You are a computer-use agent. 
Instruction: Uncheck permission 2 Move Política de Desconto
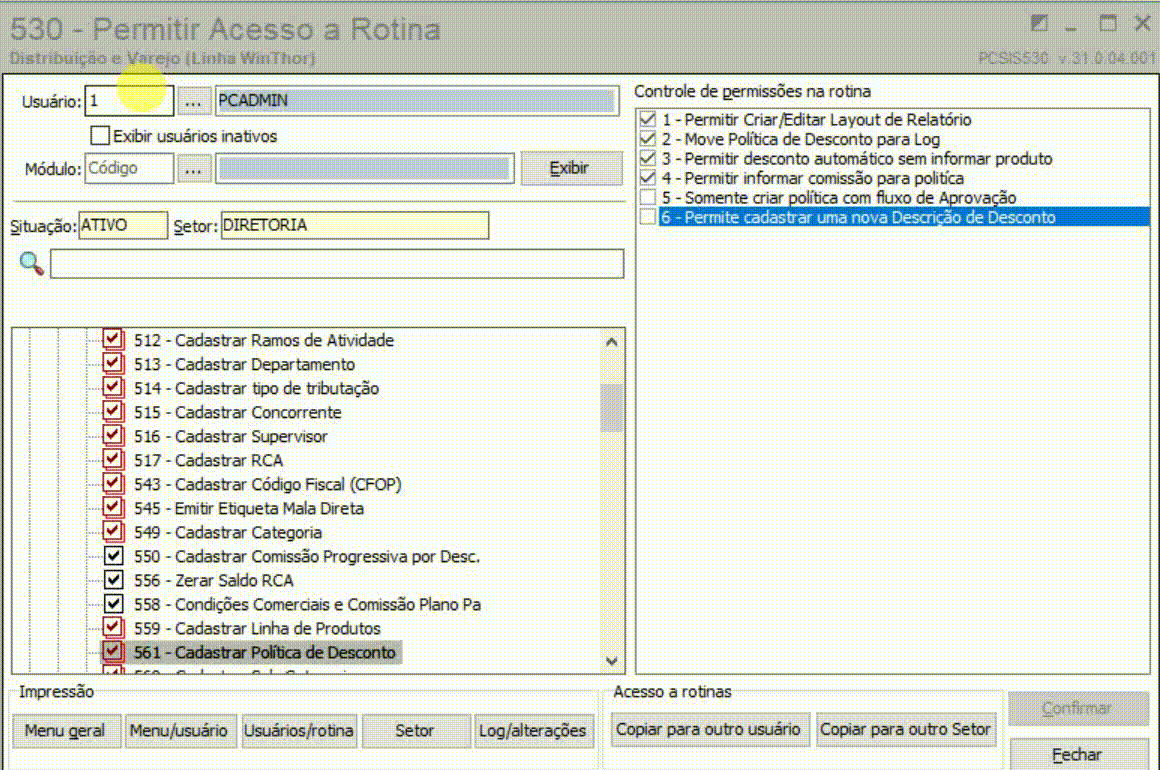click(x=648, y=138)
